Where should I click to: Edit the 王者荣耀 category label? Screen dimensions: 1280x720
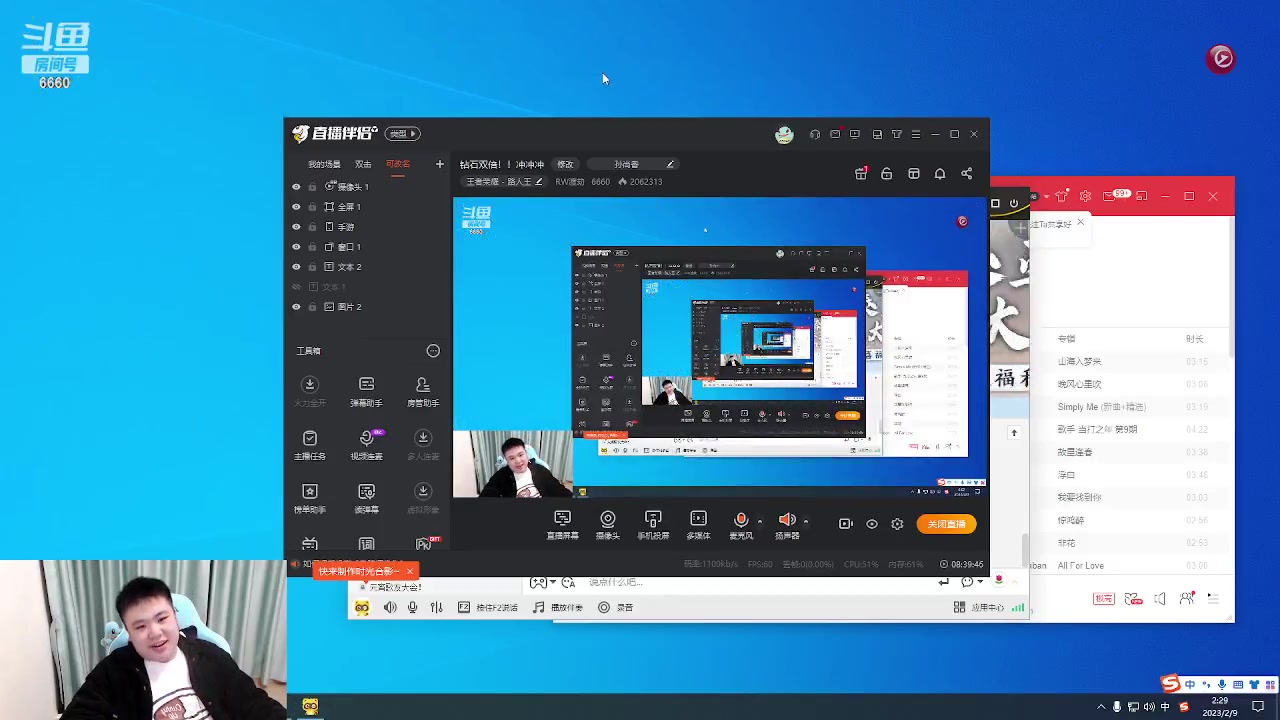pos(504,182)
